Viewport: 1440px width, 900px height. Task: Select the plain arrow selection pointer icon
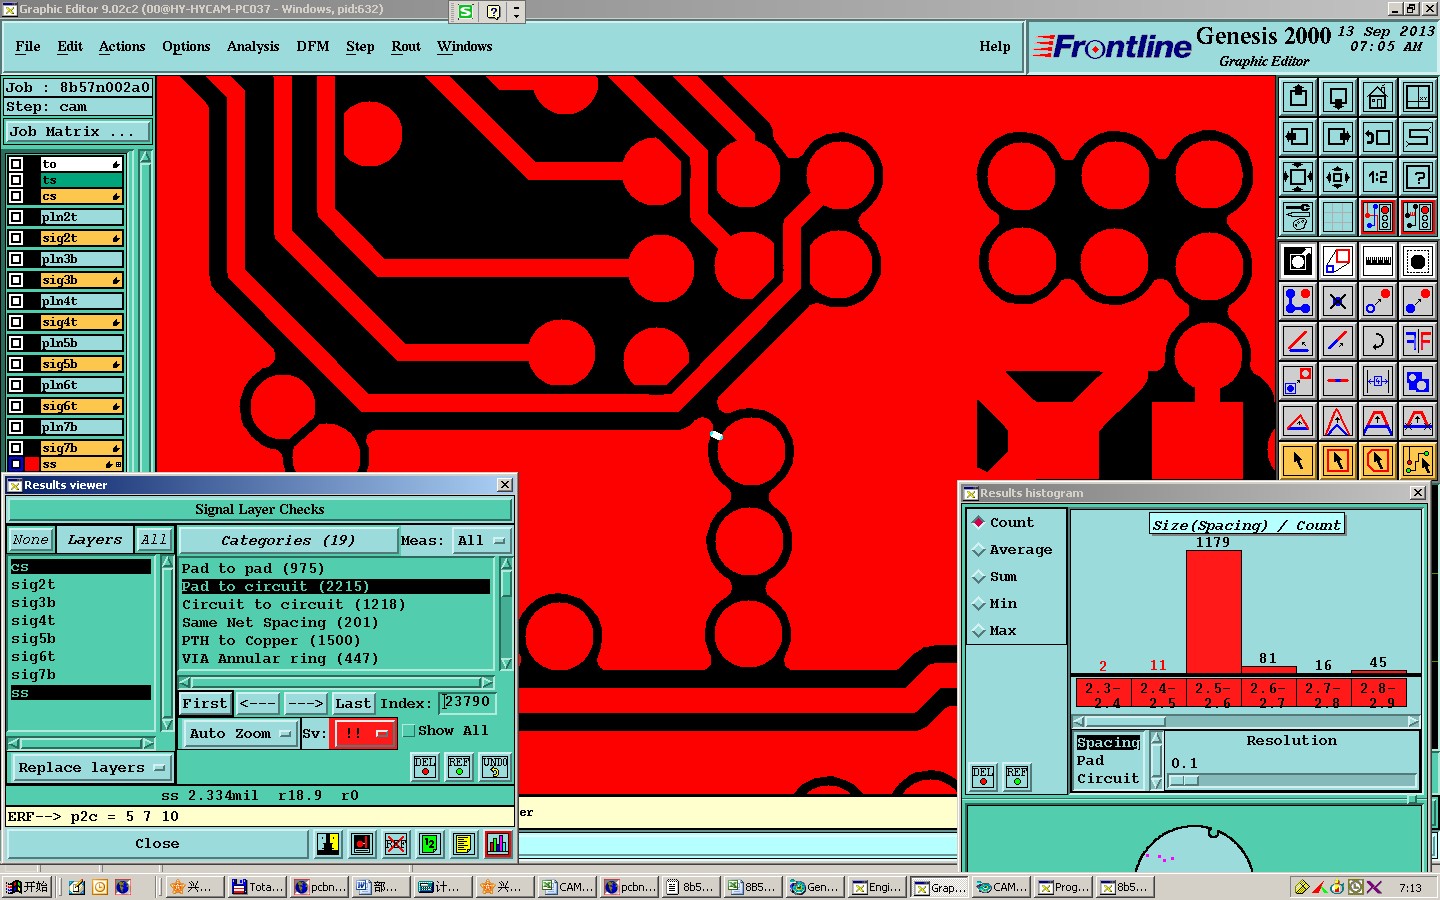tap(1298, 461)
